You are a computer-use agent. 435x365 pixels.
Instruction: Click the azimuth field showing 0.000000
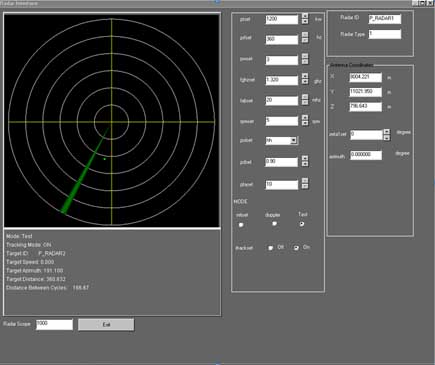pyautogui.click(x=366, y=155)
